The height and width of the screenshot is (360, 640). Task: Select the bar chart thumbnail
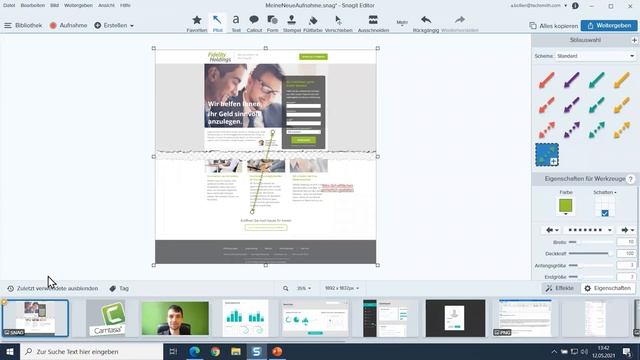coord(245,318)
